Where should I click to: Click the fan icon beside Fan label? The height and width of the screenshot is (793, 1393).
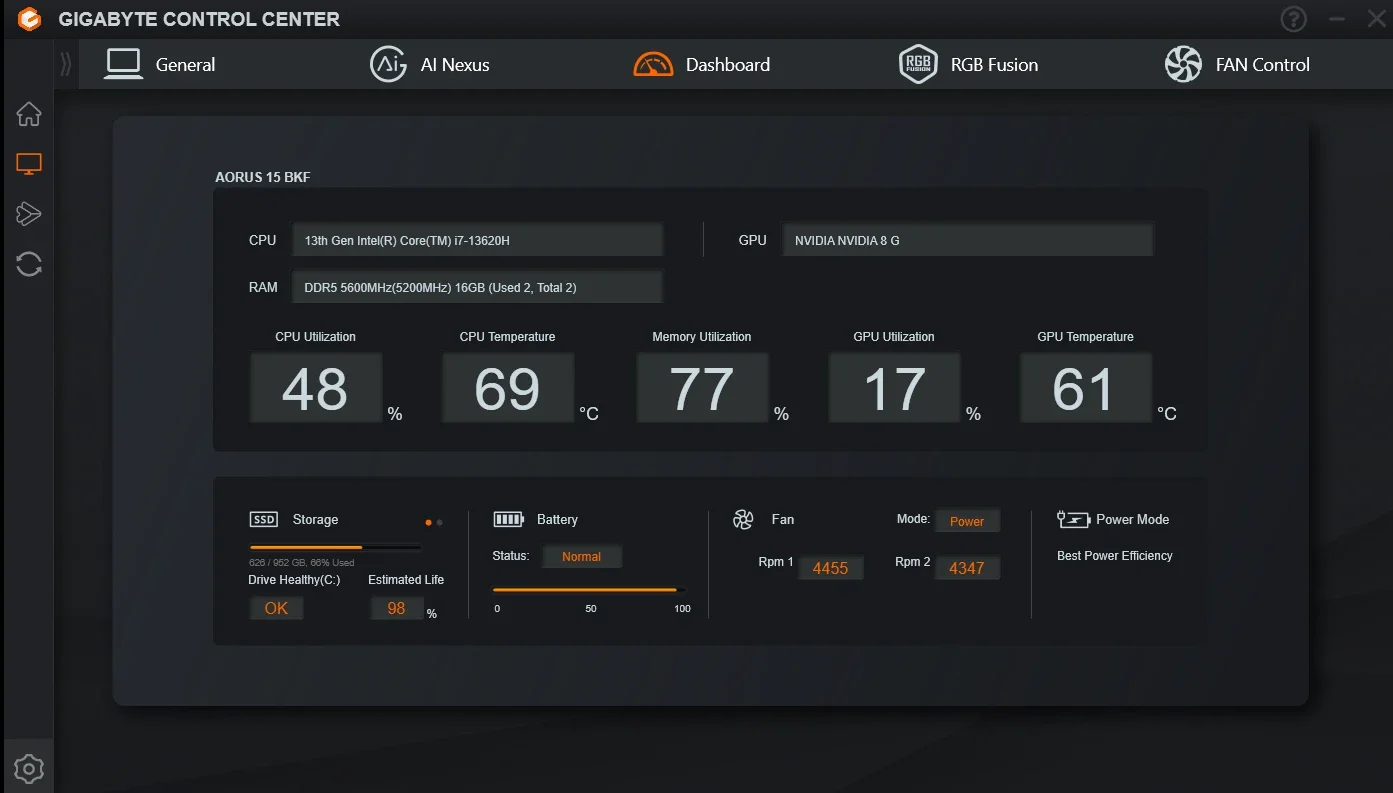(x=743, y=519)
